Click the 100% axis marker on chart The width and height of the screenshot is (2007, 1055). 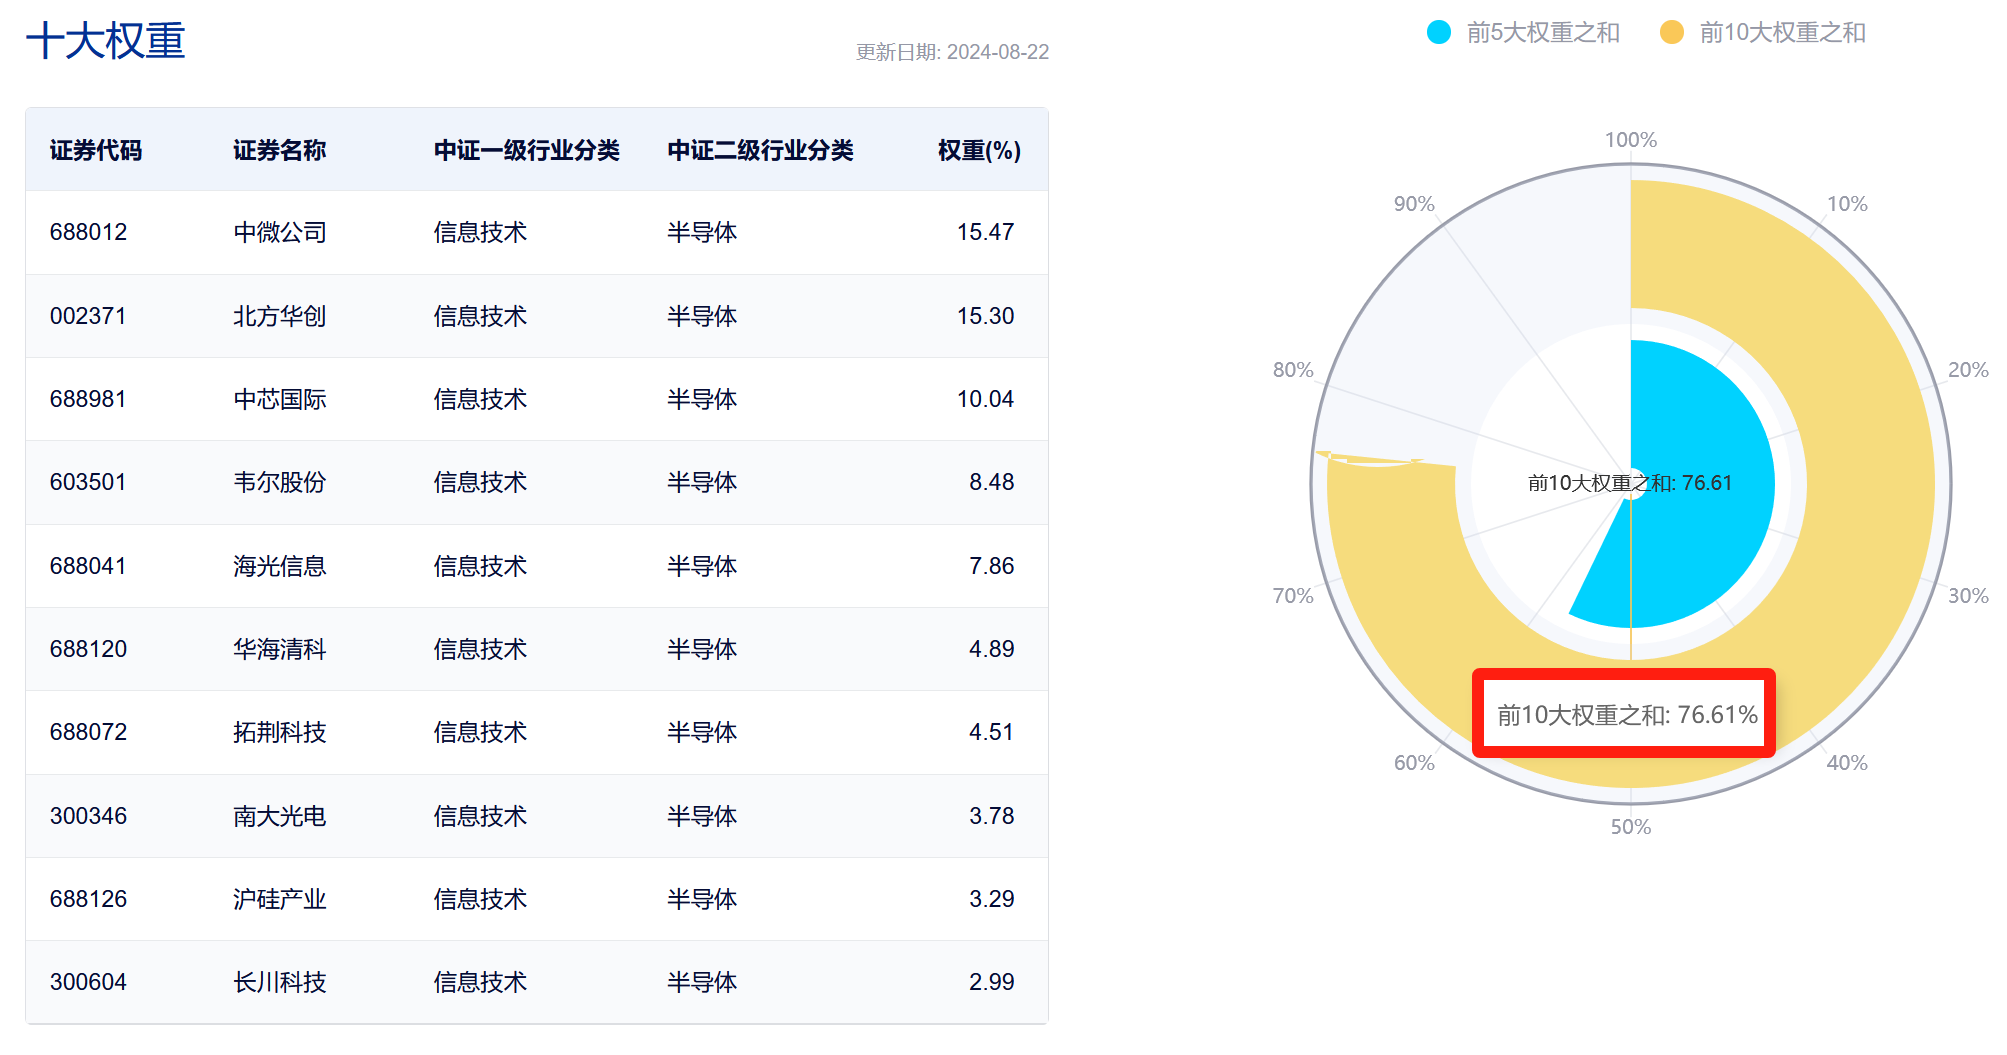[1629, 139]
